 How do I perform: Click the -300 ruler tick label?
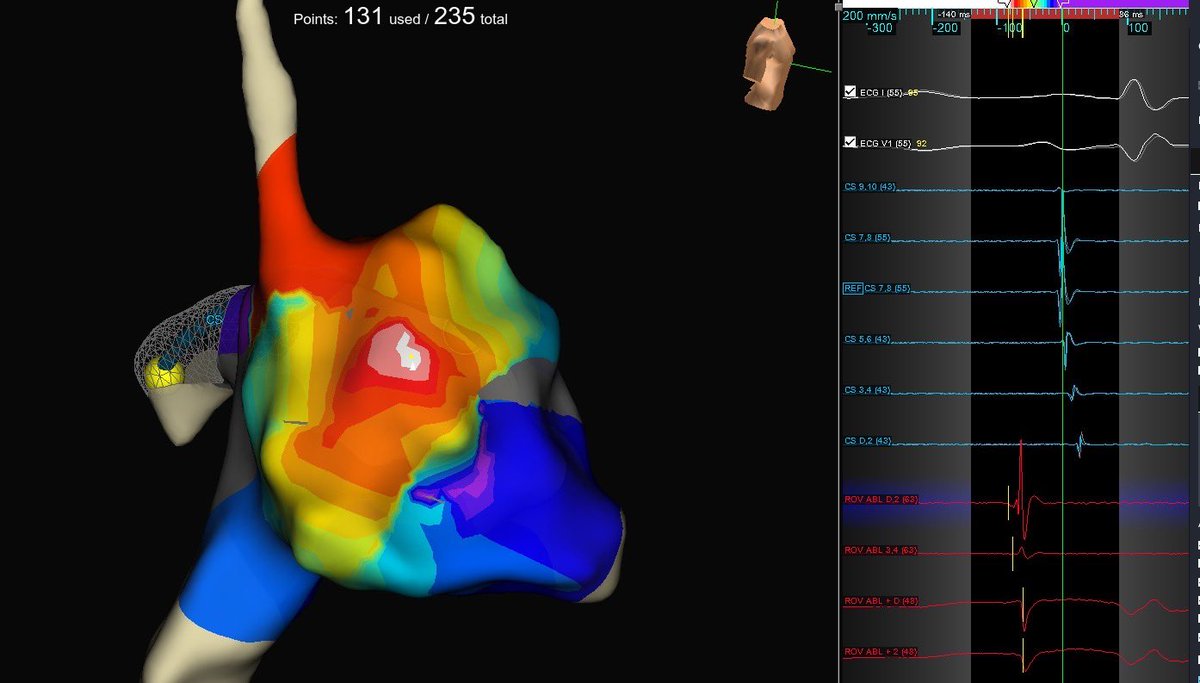point(878,29)
